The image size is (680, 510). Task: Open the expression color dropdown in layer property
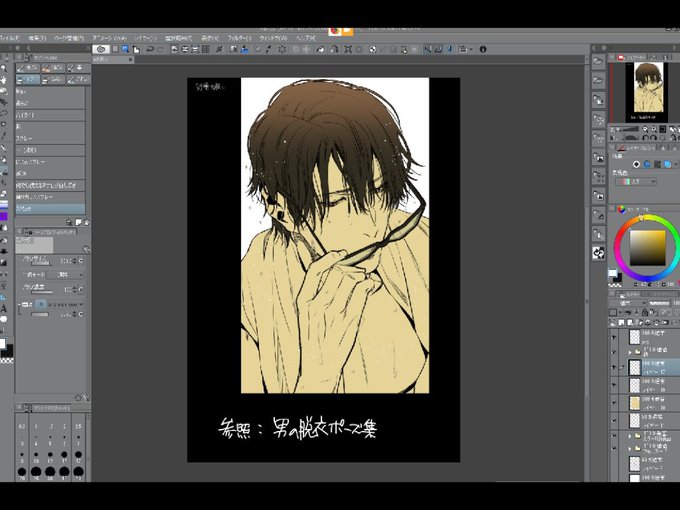[636, 182]
